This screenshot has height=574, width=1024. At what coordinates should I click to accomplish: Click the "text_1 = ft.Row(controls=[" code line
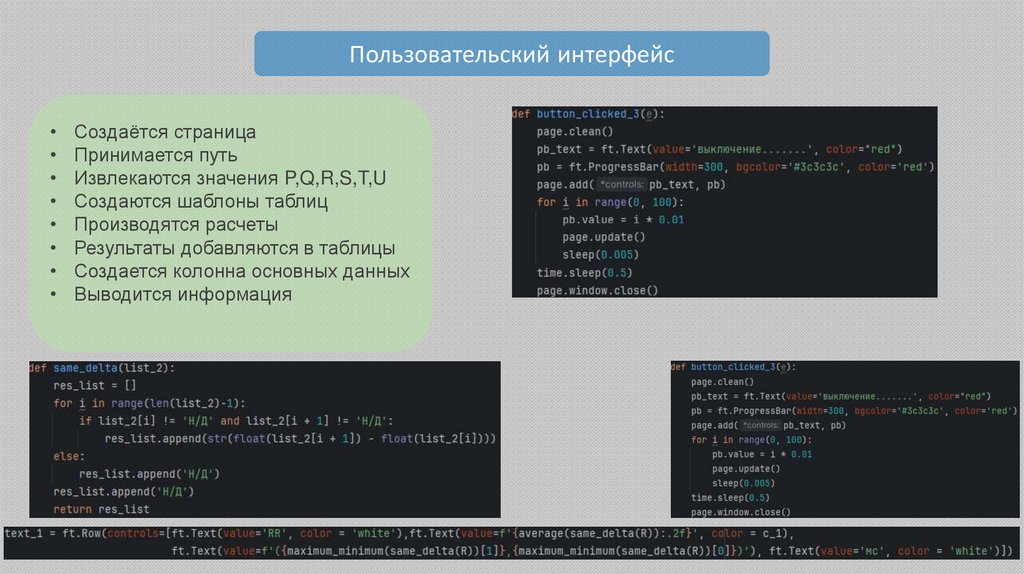pos(398,534)
